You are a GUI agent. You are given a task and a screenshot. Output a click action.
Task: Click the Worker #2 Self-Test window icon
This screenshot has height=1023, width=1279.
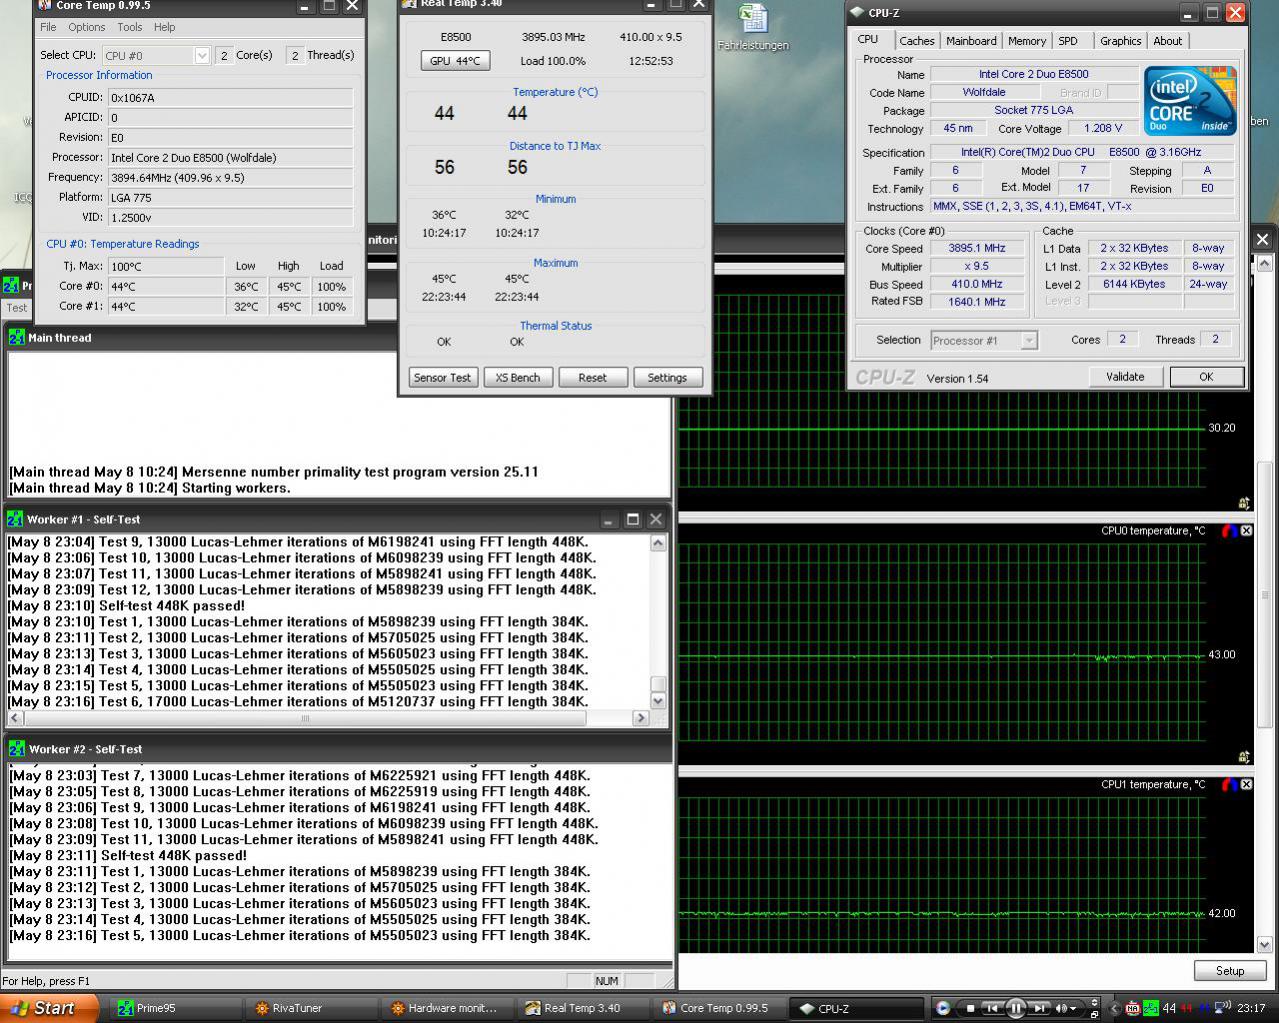tap(15, 749)
